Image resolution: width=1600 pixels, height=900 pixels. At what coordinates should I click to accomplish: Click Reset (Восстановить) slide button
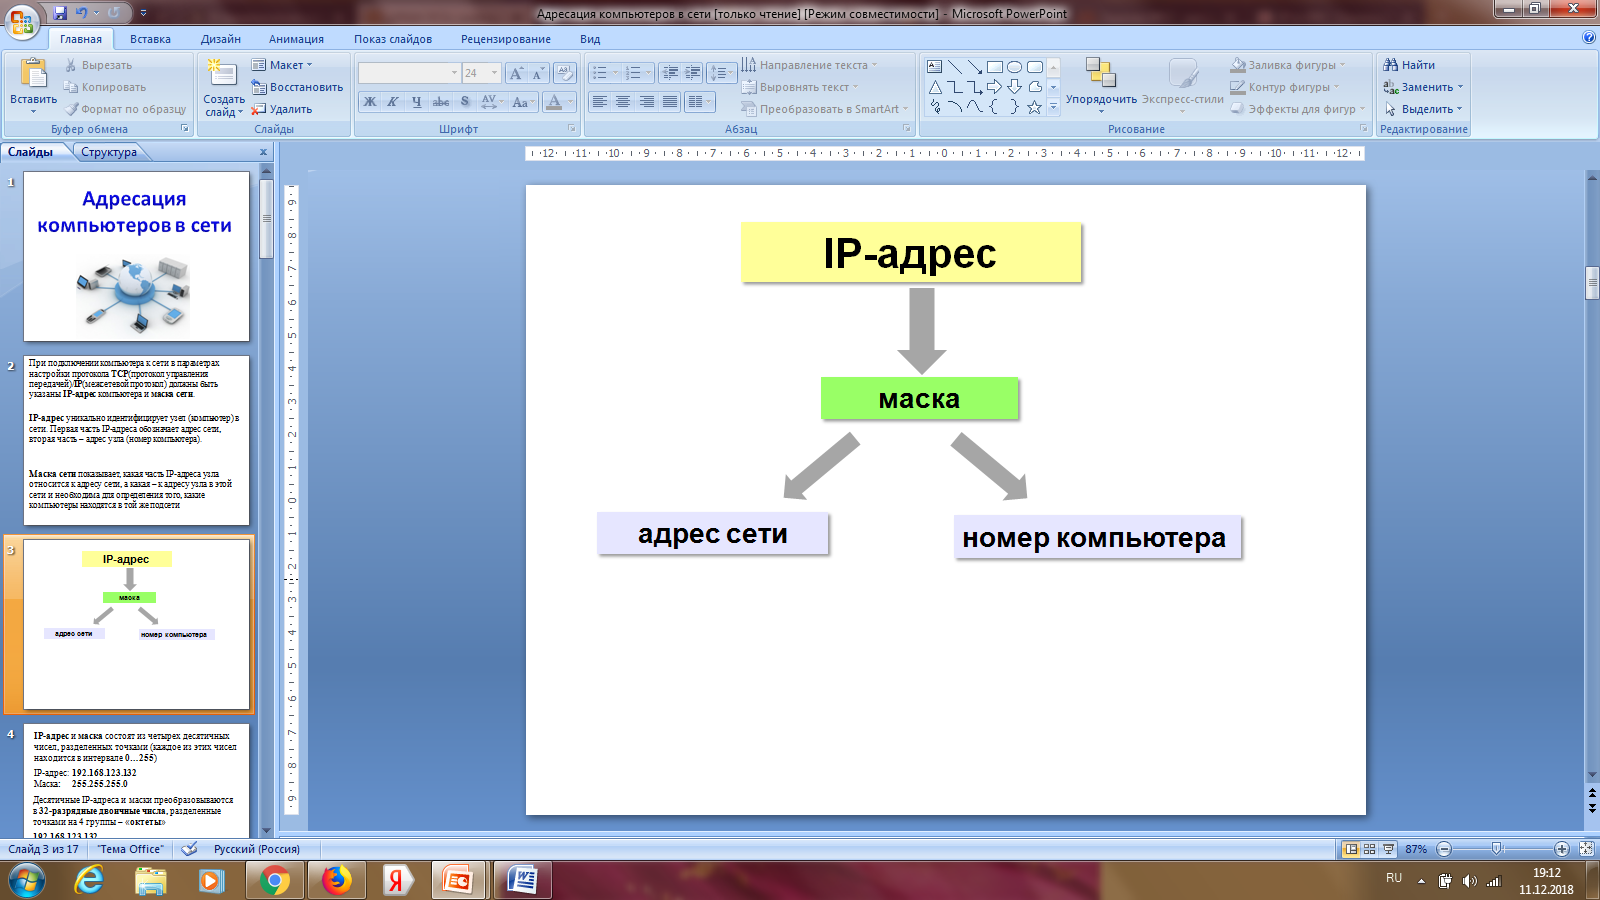[297, 87]
